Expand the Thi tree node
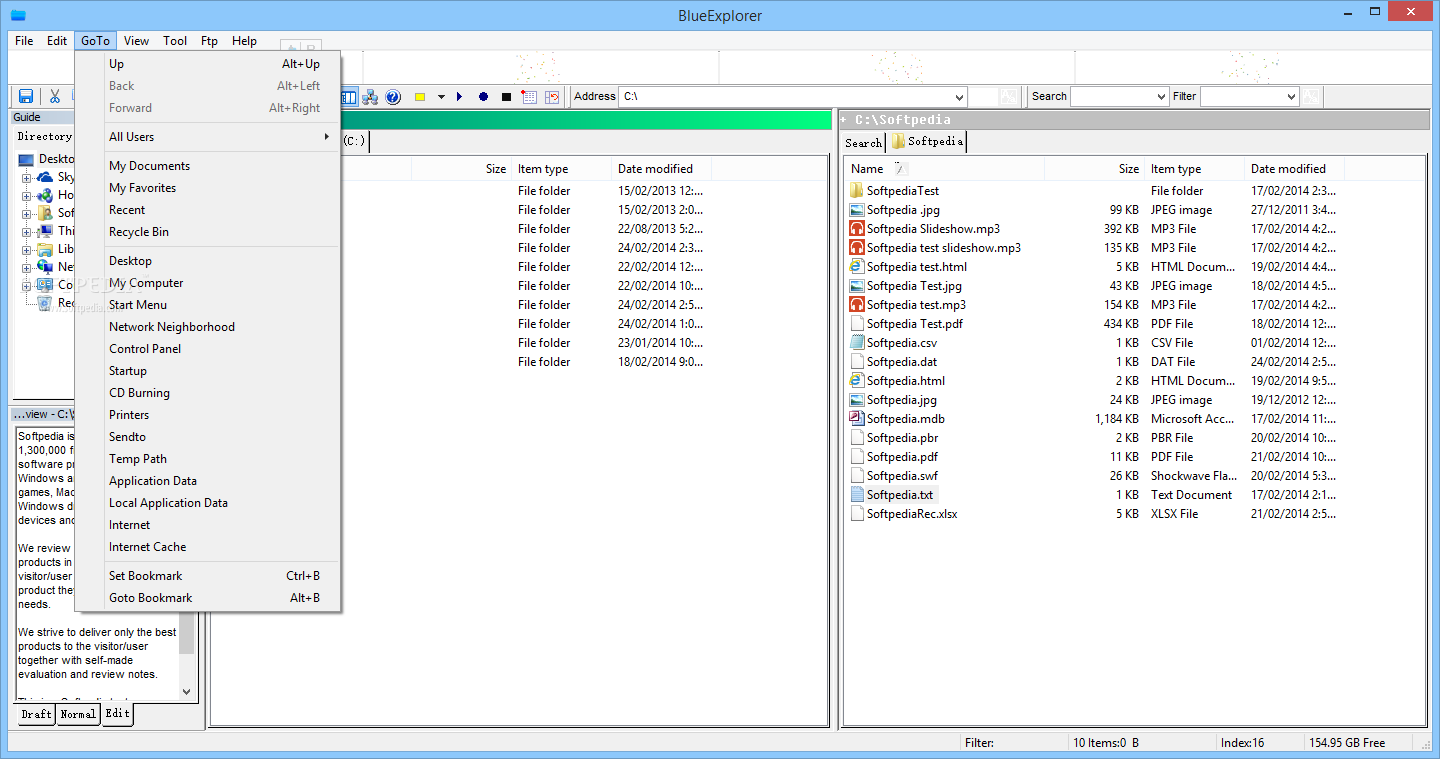This screenshot has width=1440, height=759. point(27,232)
